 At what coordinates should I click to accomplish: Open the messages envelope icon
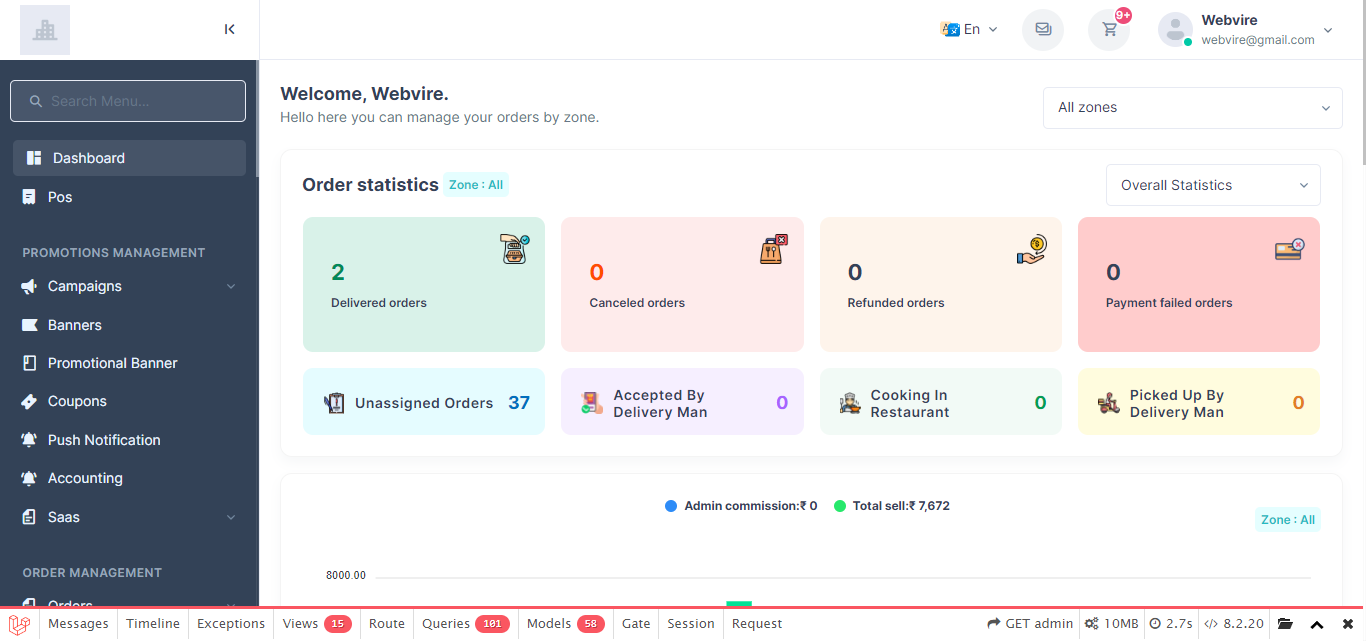[x=1043, y=29]
